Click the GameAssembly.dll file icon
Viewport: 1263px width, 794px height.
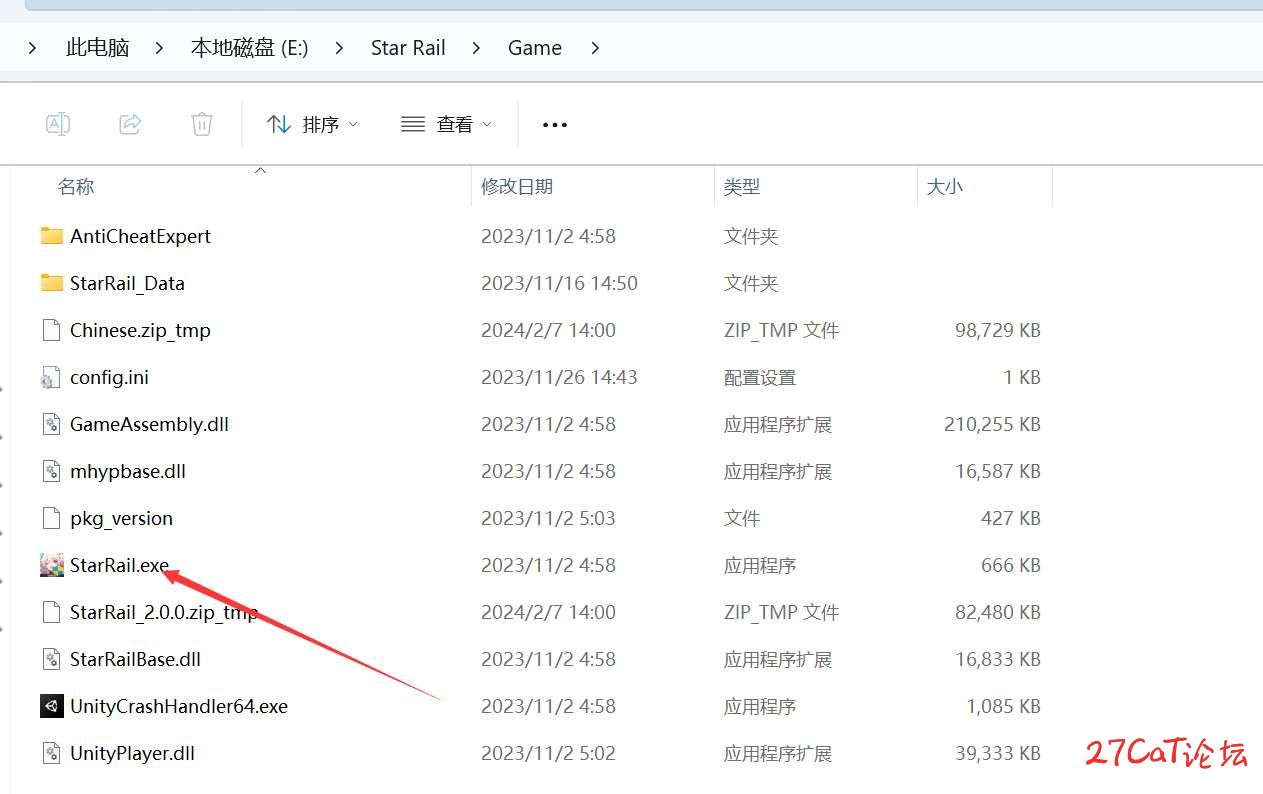coord(52,424)
